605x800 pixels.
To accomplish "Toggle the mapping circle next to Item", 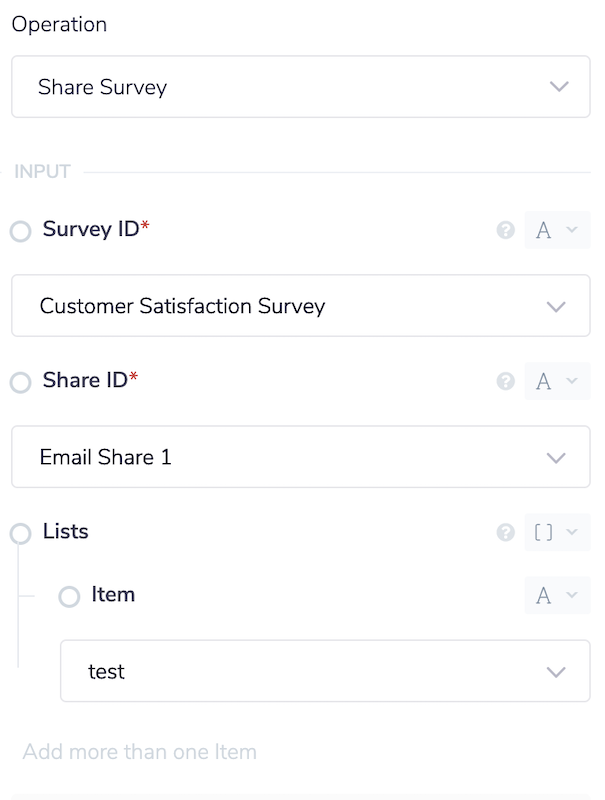I will coord(69,596).
